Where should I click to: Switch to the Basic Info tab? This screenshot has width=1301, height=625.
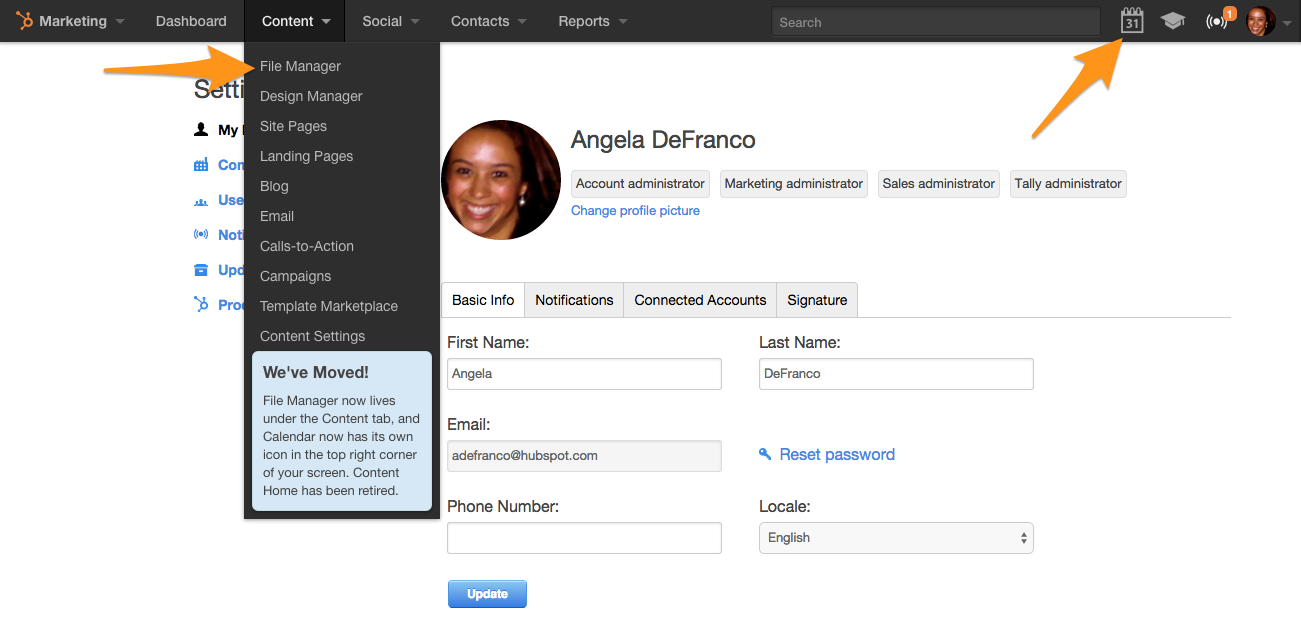[483, 300]
